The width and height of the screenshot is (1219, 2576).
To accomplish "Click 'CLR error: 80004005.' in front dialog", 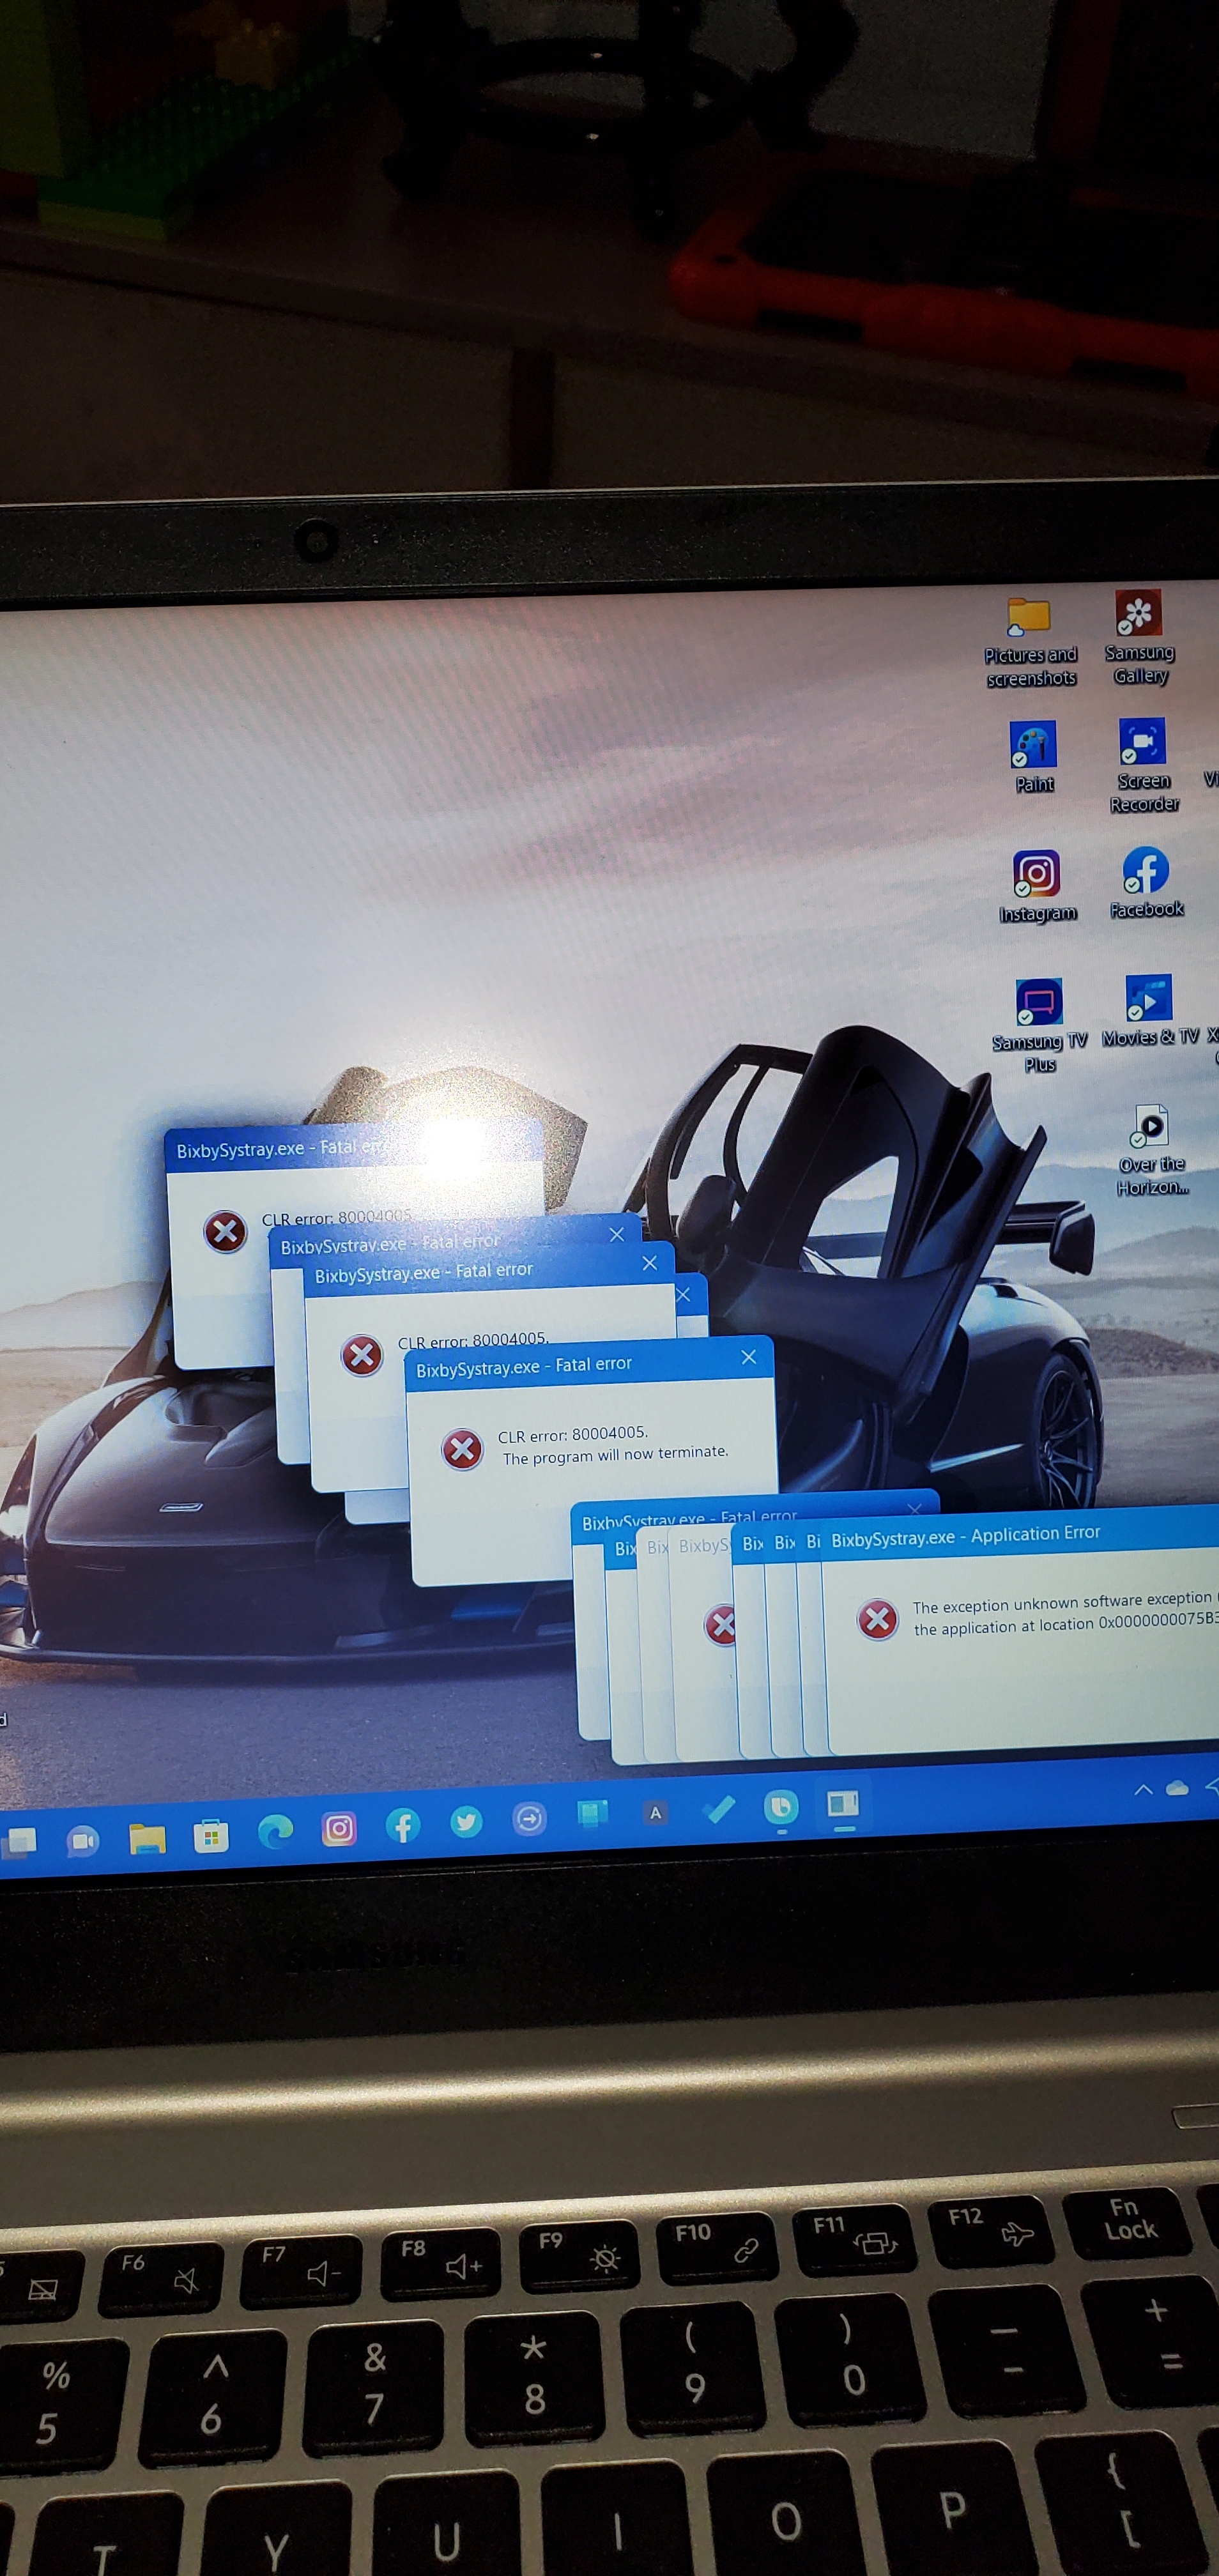I will coord(572,1434).
